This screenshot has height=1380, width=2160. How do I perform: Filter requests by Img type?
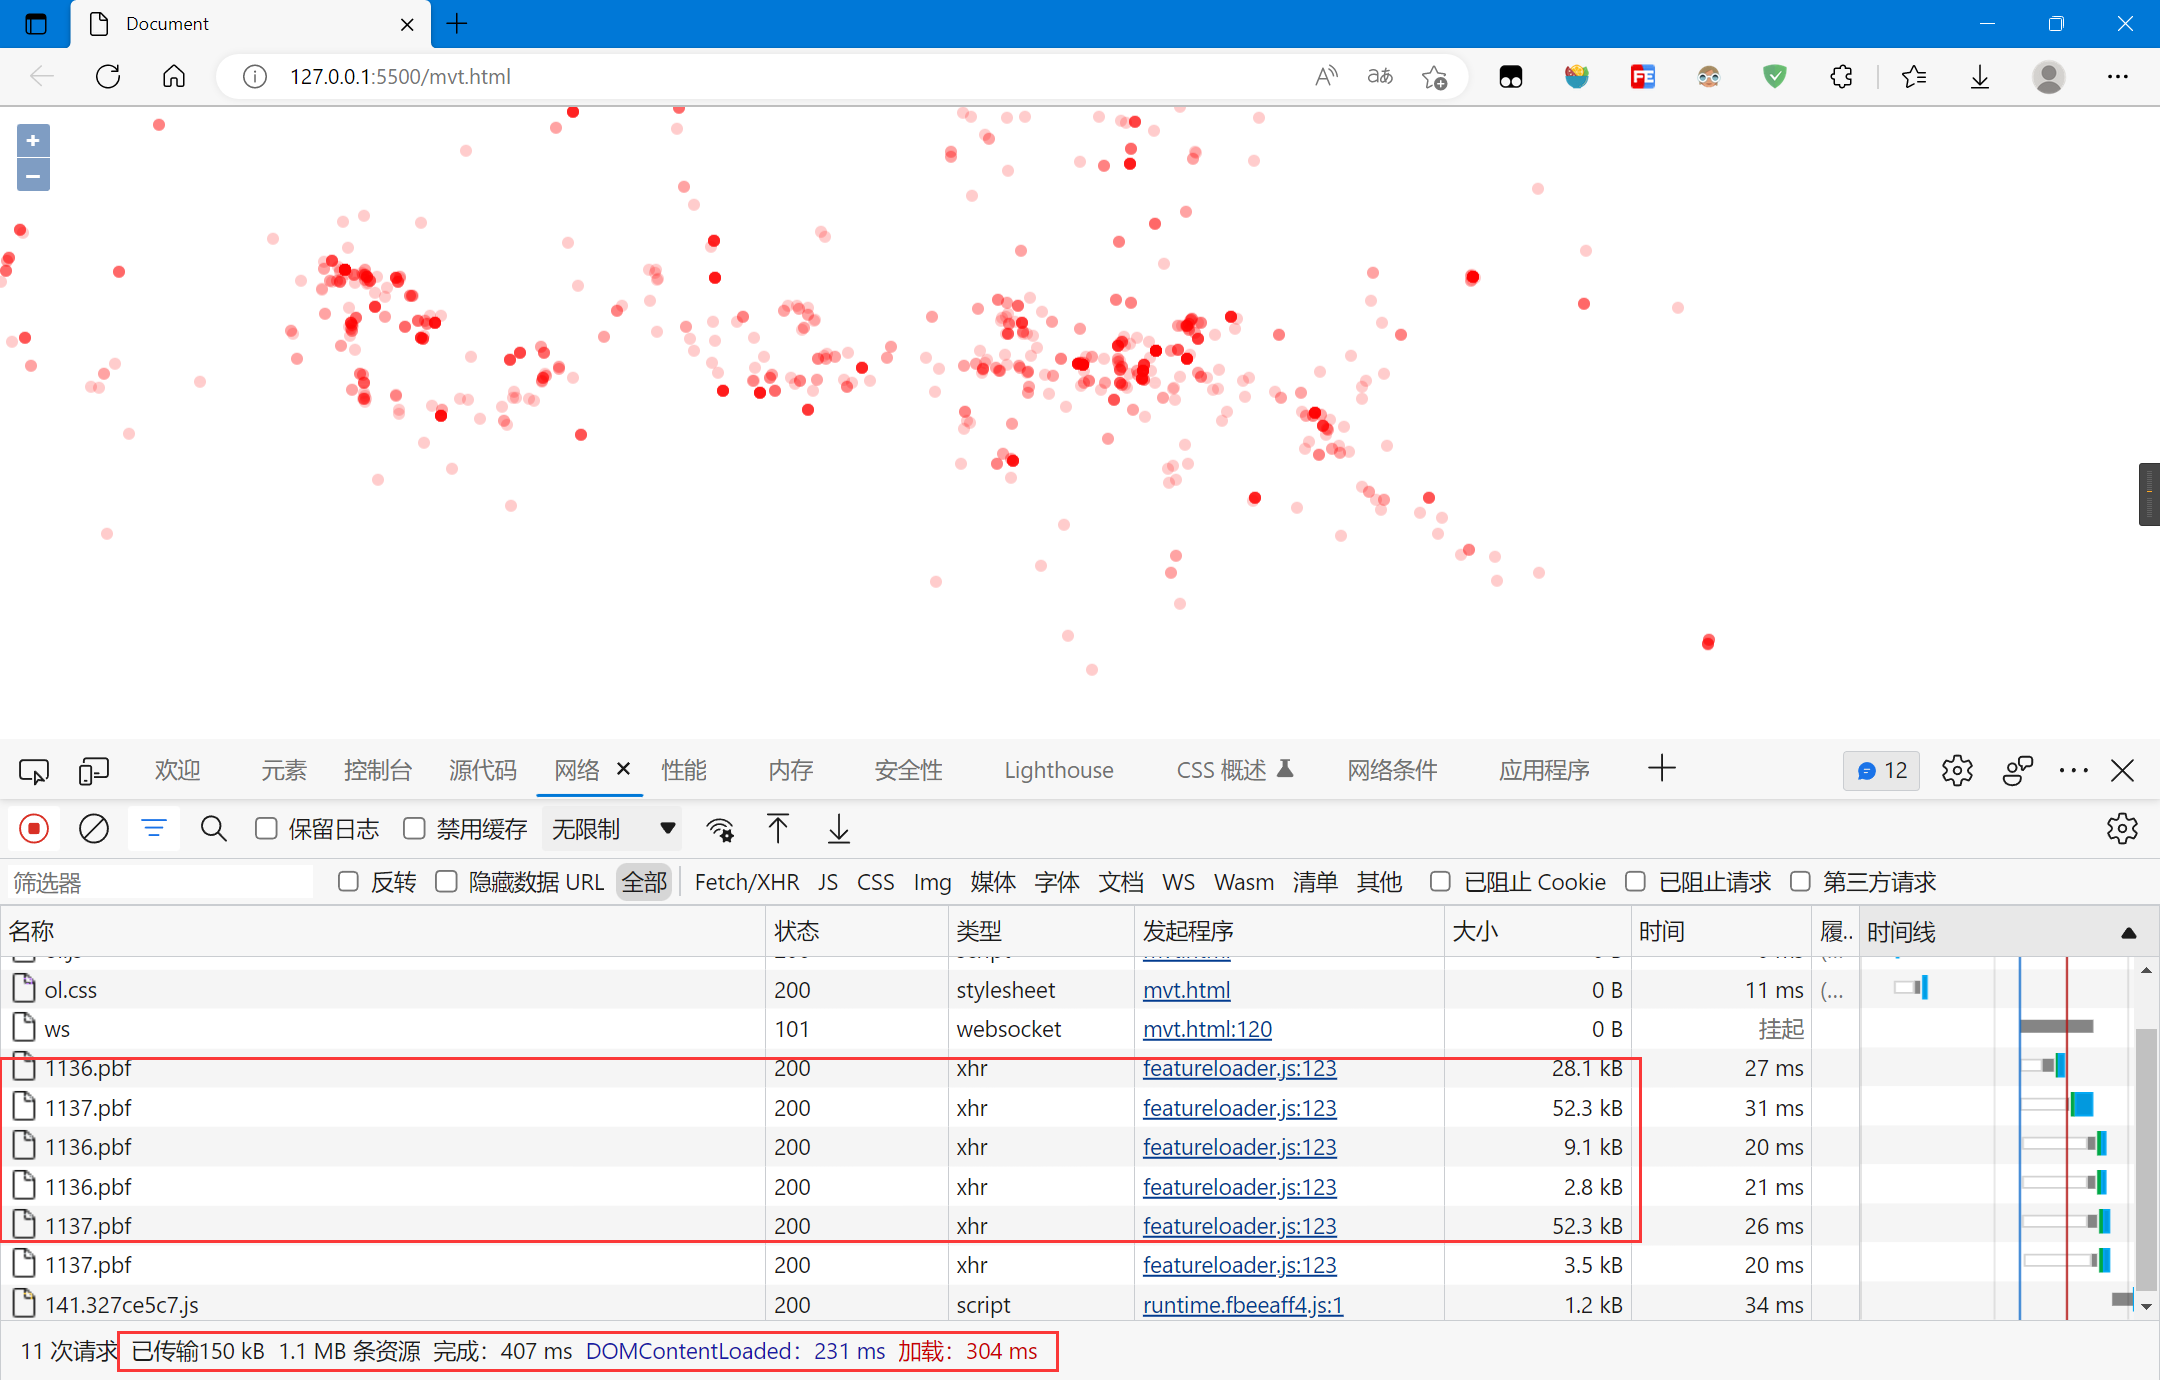932,882
